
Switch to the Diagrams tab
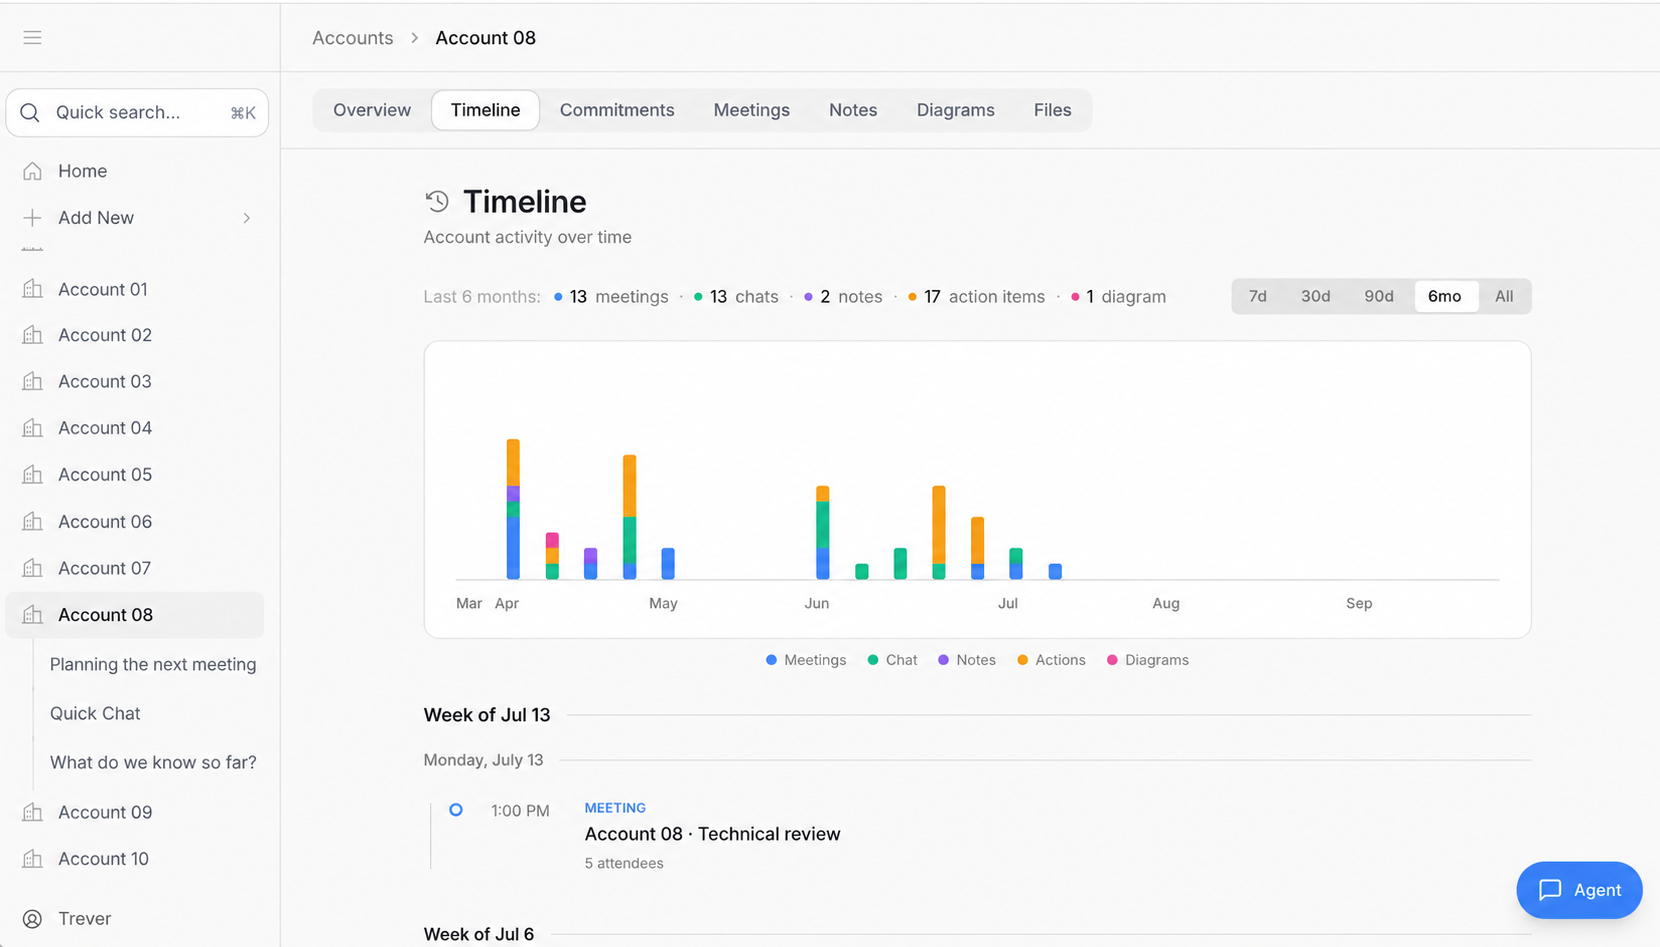pyautogui.click(x=956, y=110)
